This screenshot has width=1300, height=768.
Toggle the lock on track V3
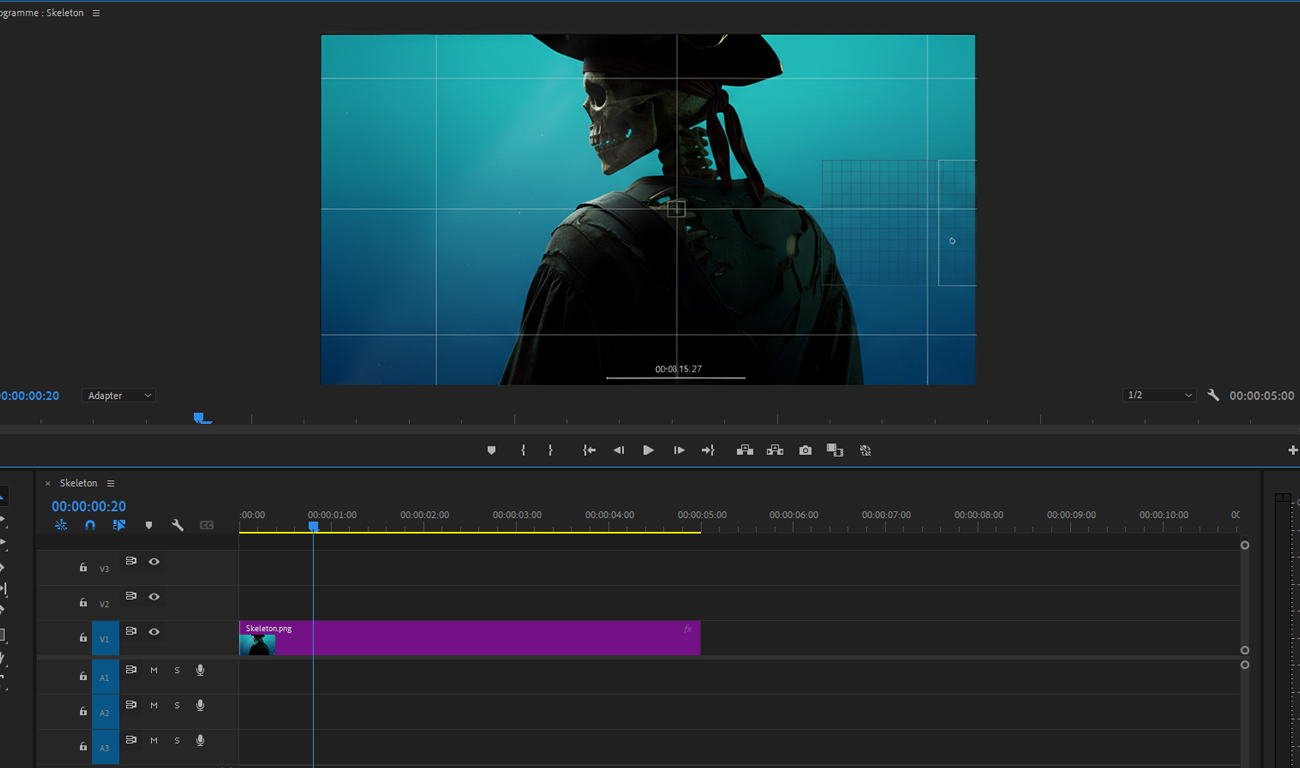(83, 568)
